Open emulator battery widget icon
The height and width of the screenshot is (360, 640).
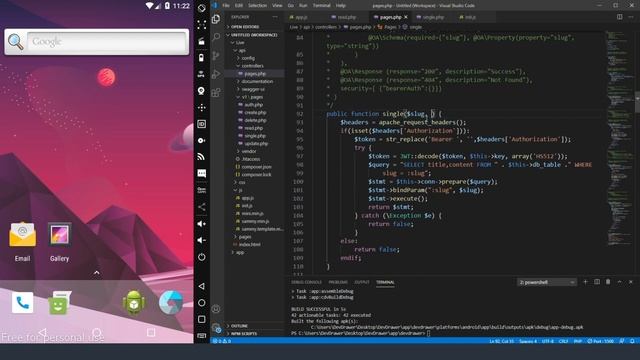[202, 58]
